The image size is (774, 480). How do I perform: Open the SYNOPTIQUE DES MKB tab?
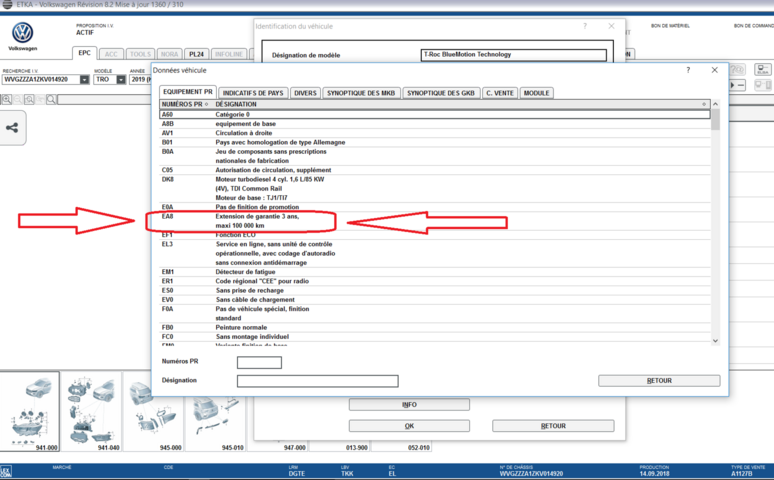pos(361,93)
